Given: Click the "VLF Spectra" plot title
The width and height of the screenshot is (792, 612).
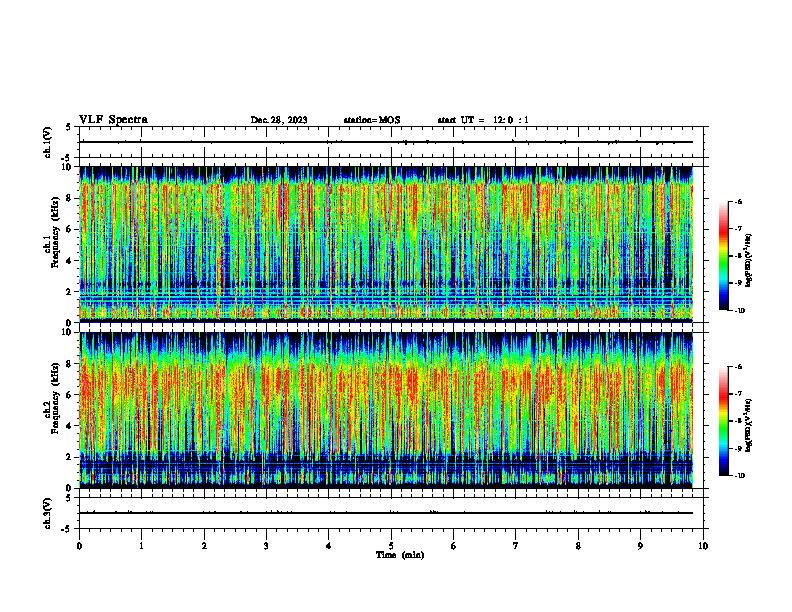Looking at the screenshot, I should click(113, 120).
